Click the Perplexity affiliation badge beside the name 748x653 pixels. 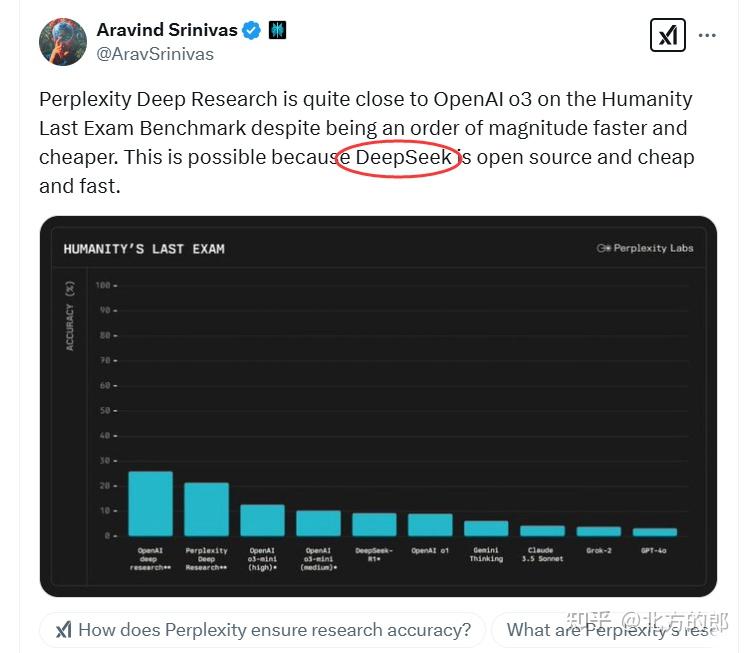[x=277, y=30]
